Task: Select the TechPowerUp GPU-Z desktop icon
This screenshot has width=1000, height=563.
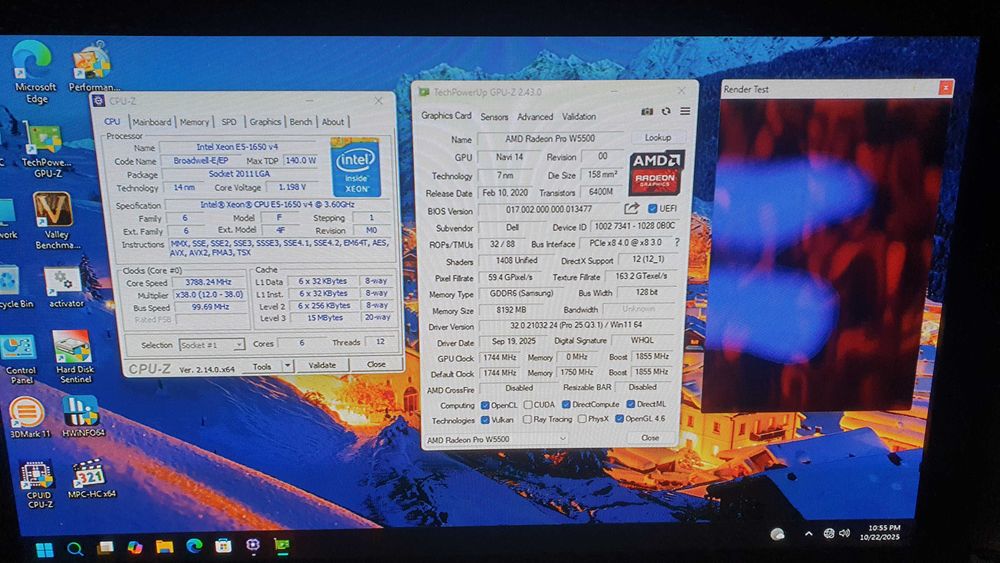Action: click(45, 150)
